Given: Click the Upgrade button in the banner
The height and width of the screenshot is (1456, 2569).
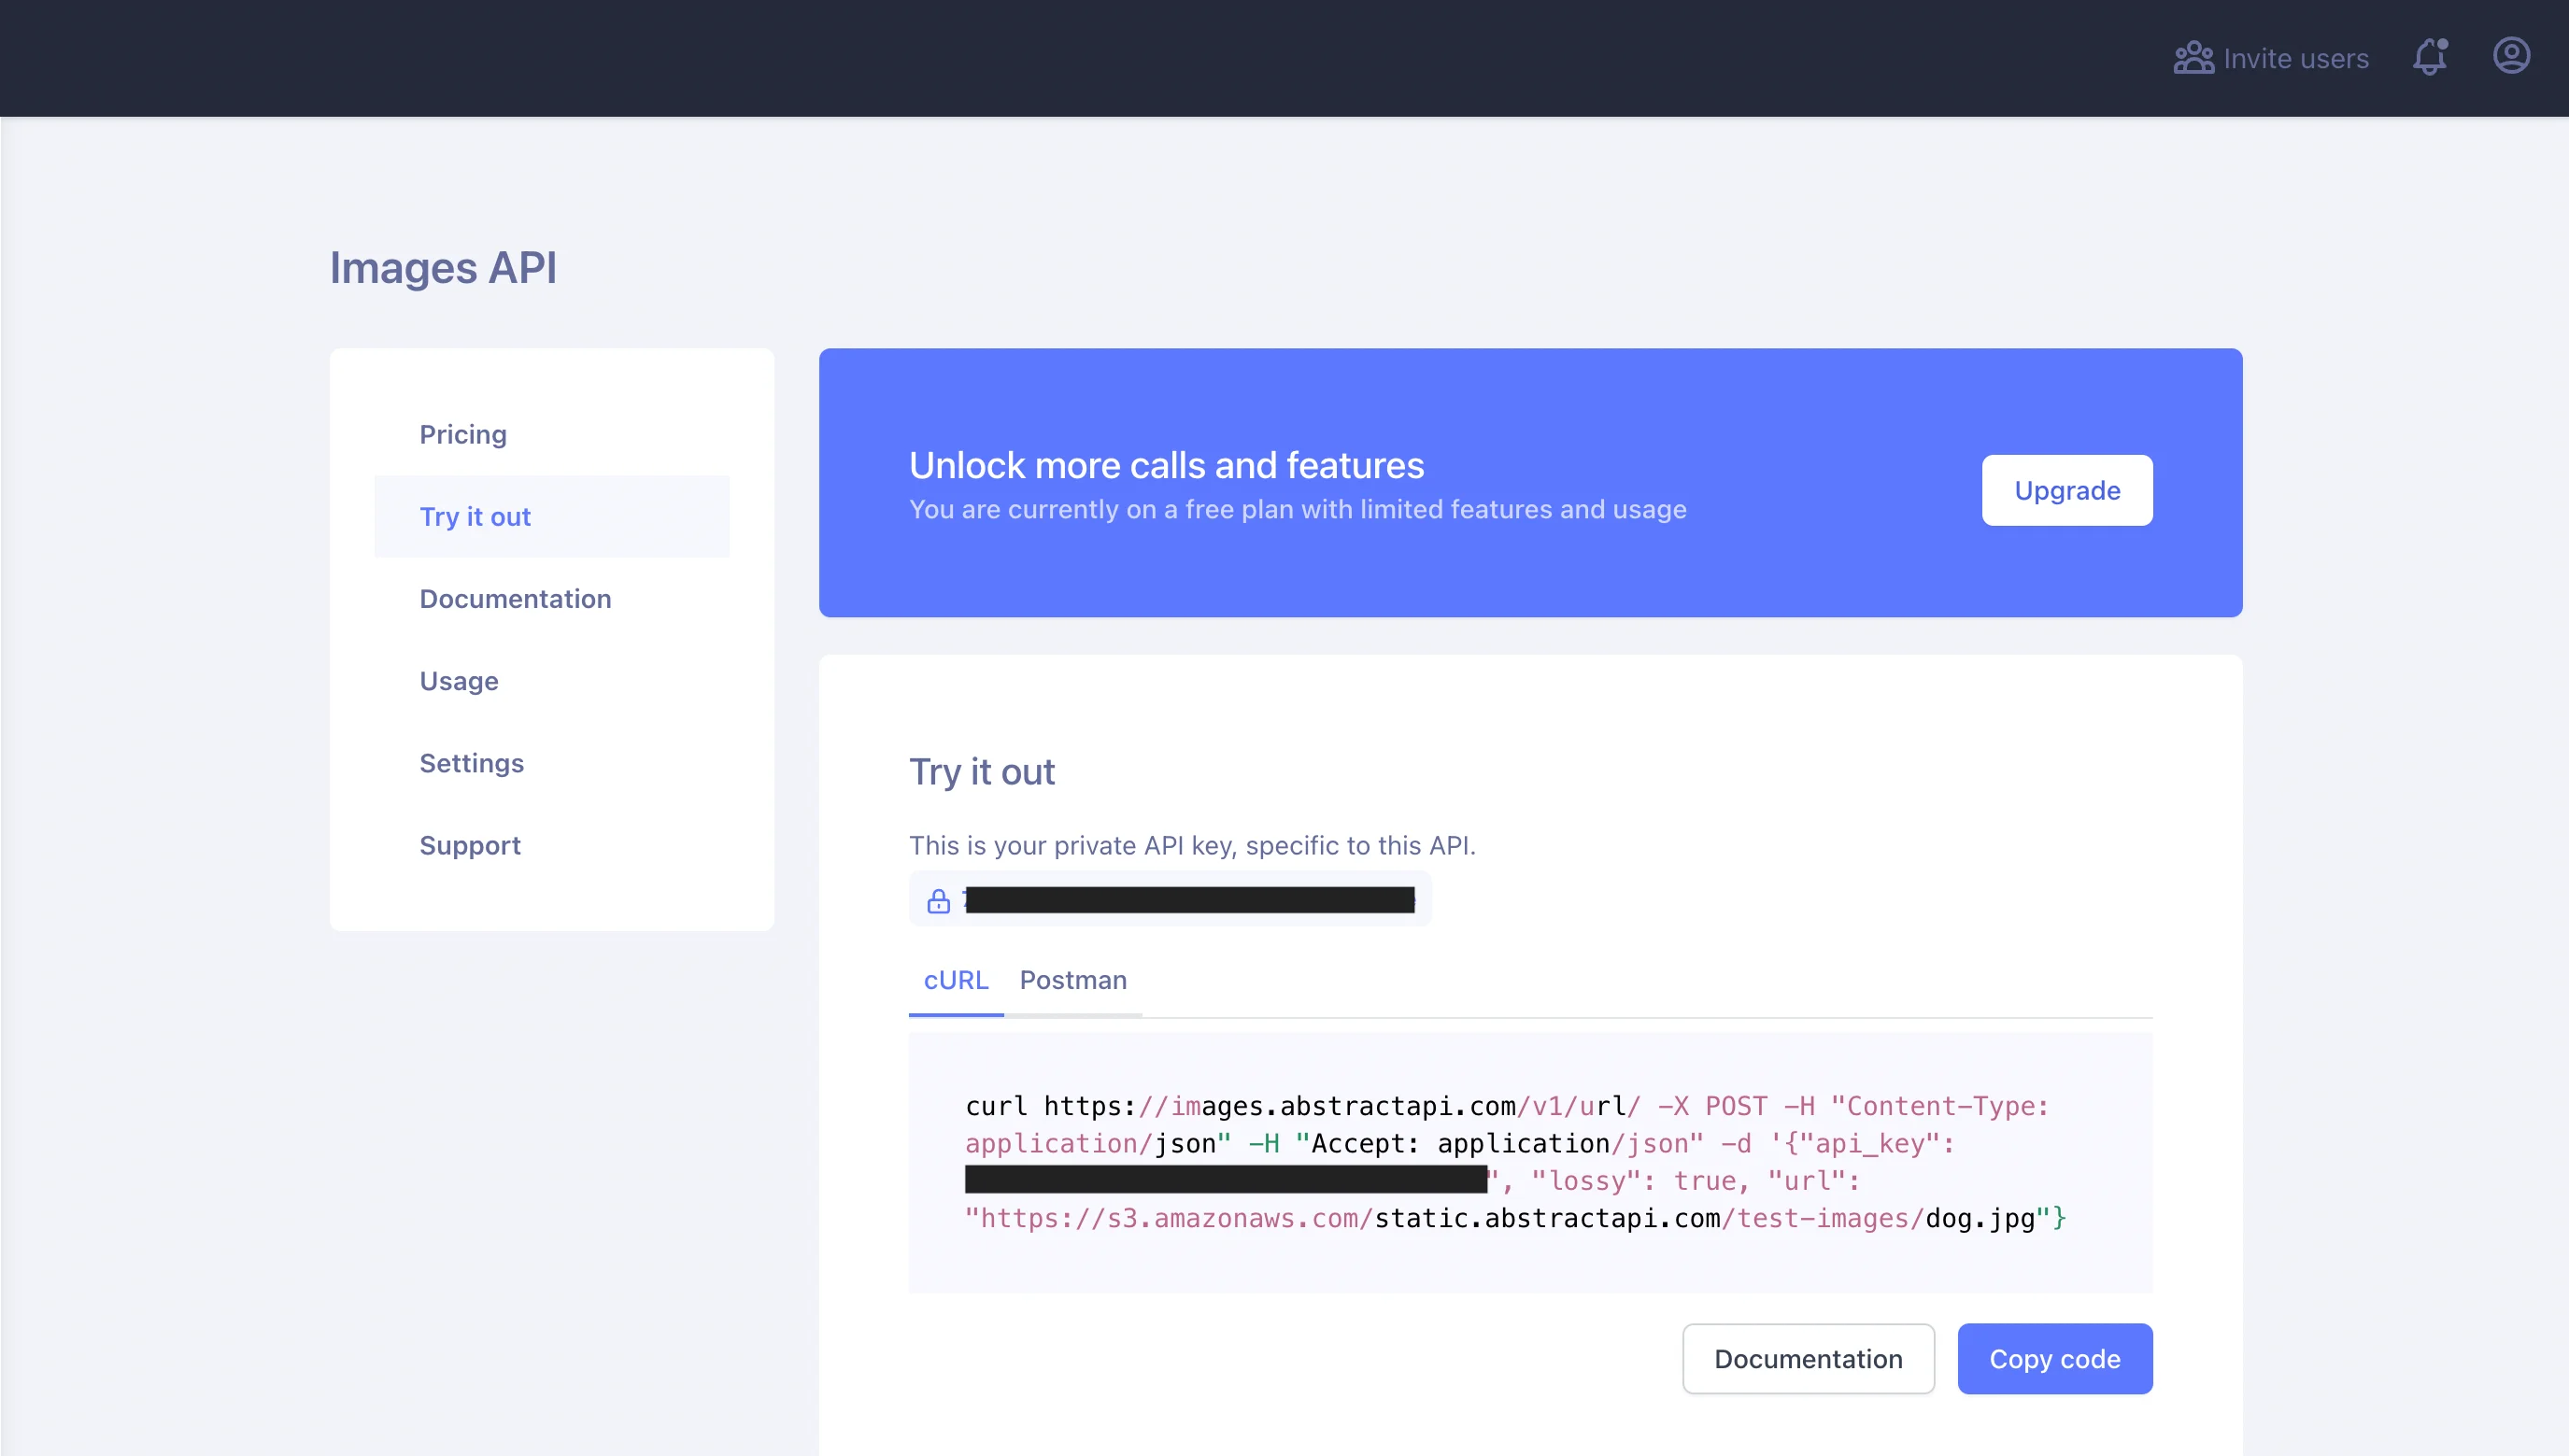Looking at the screenshot, I should click(2066, 490).
